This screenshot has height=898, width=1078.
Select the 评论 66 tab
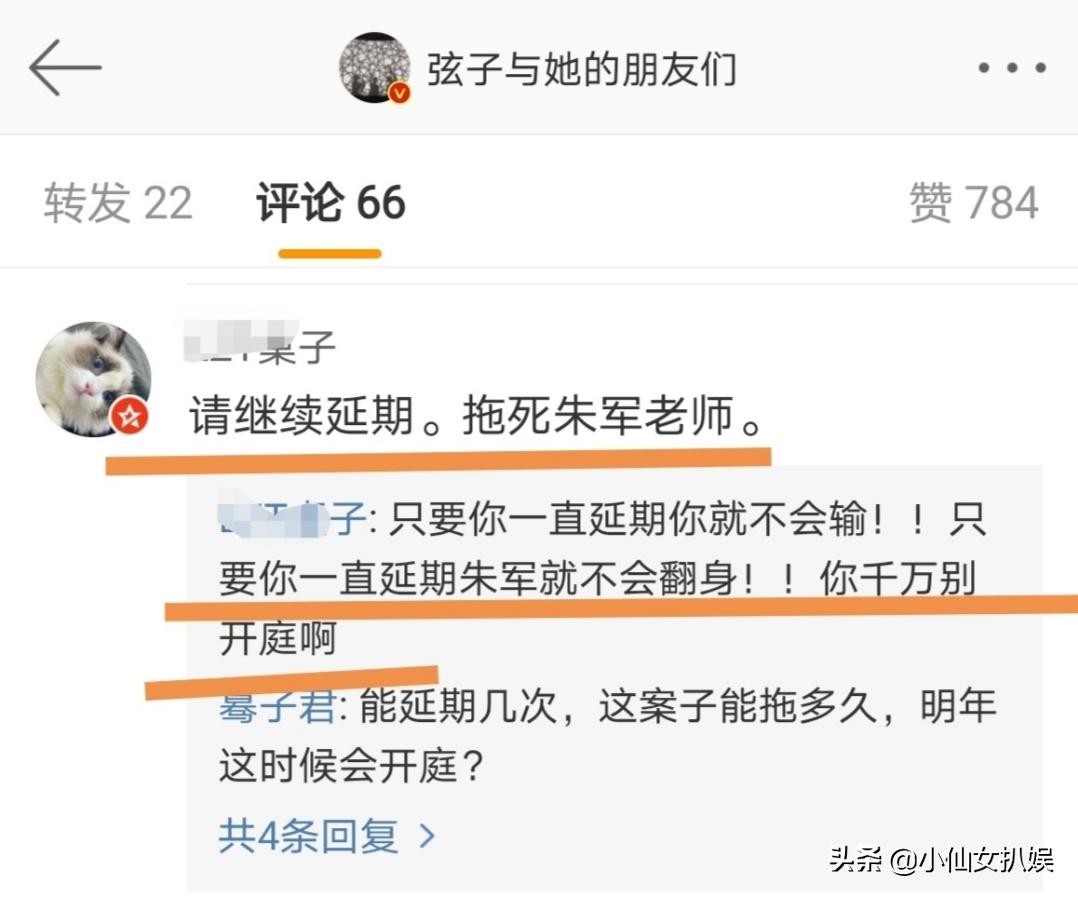point(331,203)
